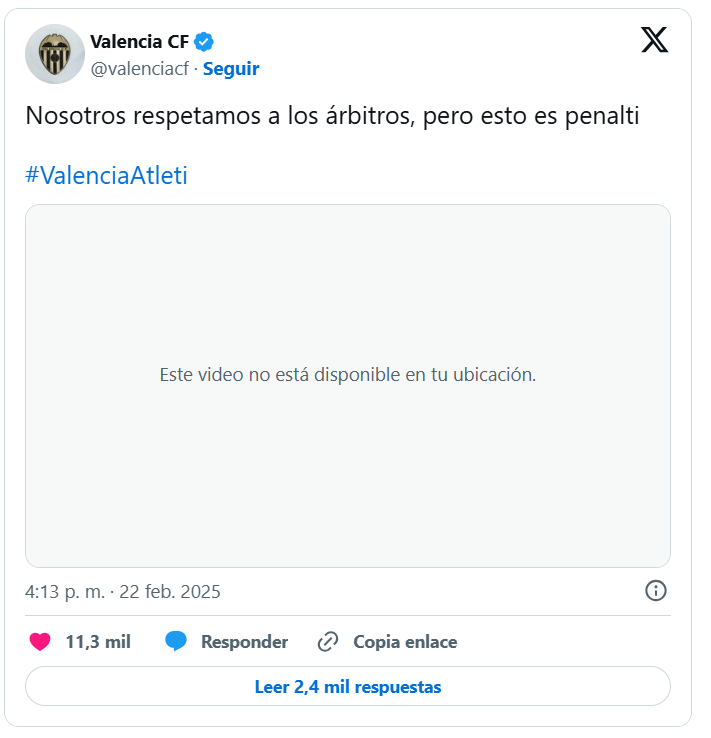The image size is (711, 738).
Task: Select the Copia enlace label
Action: pos(405,642)
